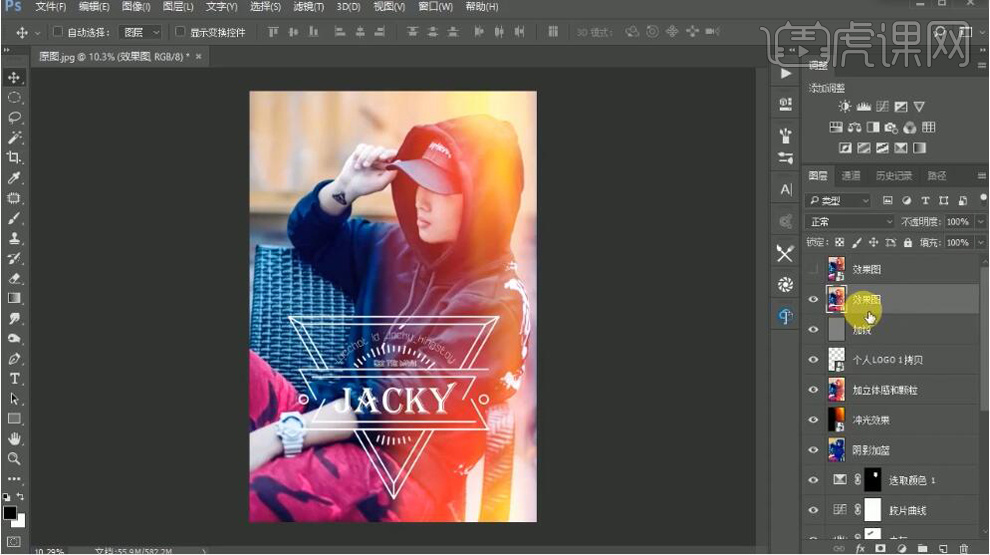Add a Curves adjustment

point(882,107)
